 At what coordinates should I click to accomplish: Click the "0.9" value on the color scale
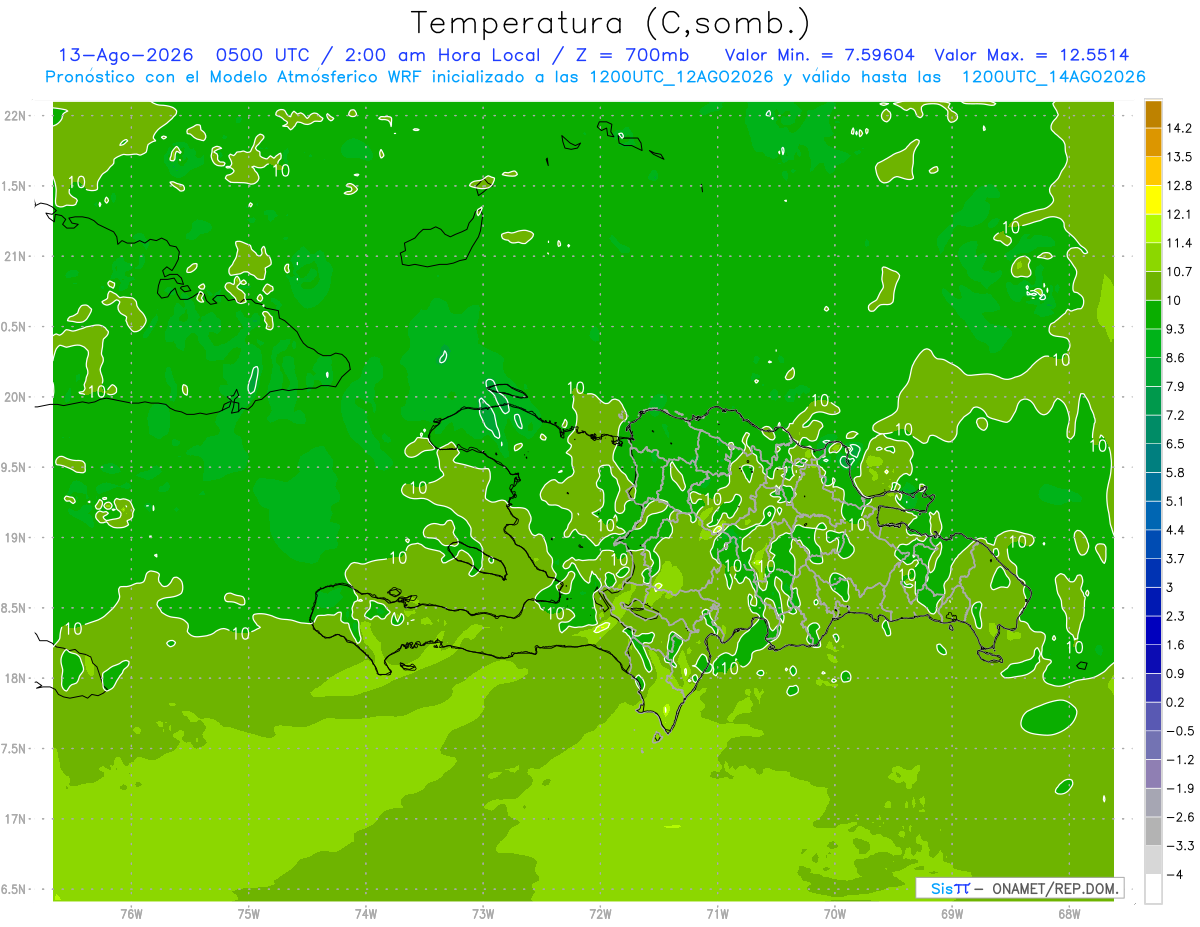tap(1176, 673)
